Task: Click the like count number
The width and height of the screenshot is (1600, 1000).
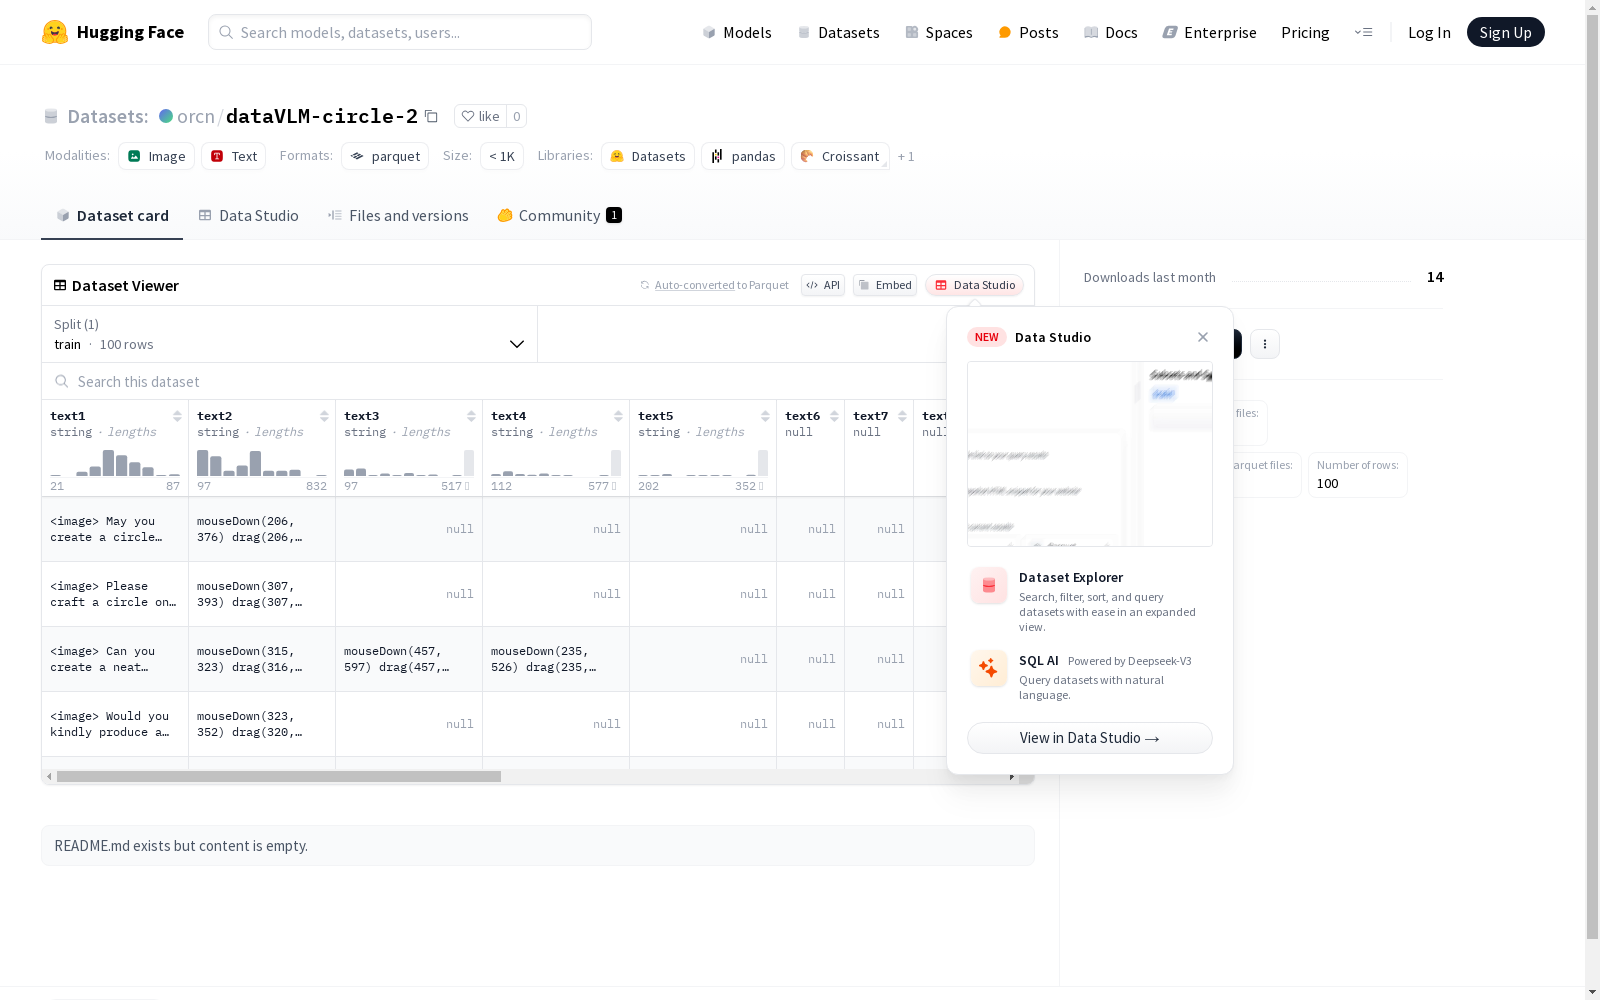Action: pyautogui.click(x=516, y=116)
